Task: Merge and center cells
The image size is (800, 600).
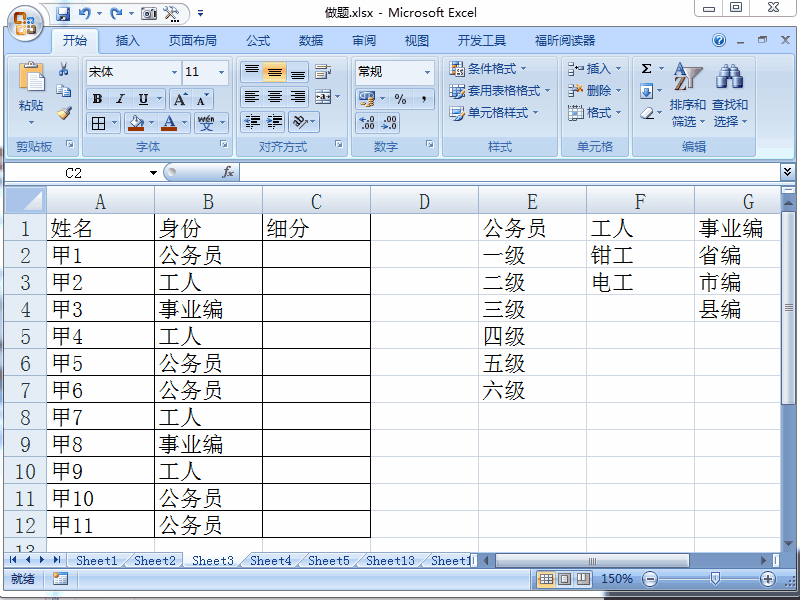Action: click(323, 96)
